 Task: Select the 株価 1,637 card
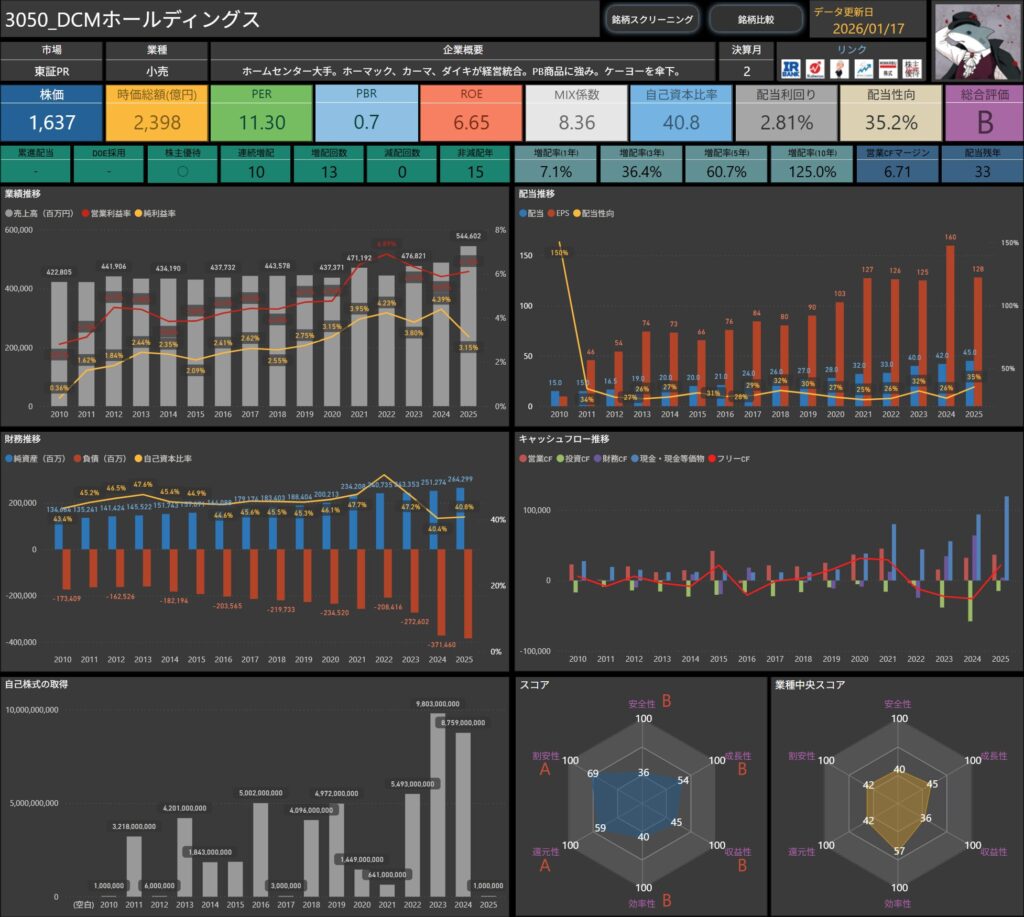coord(51,112)
